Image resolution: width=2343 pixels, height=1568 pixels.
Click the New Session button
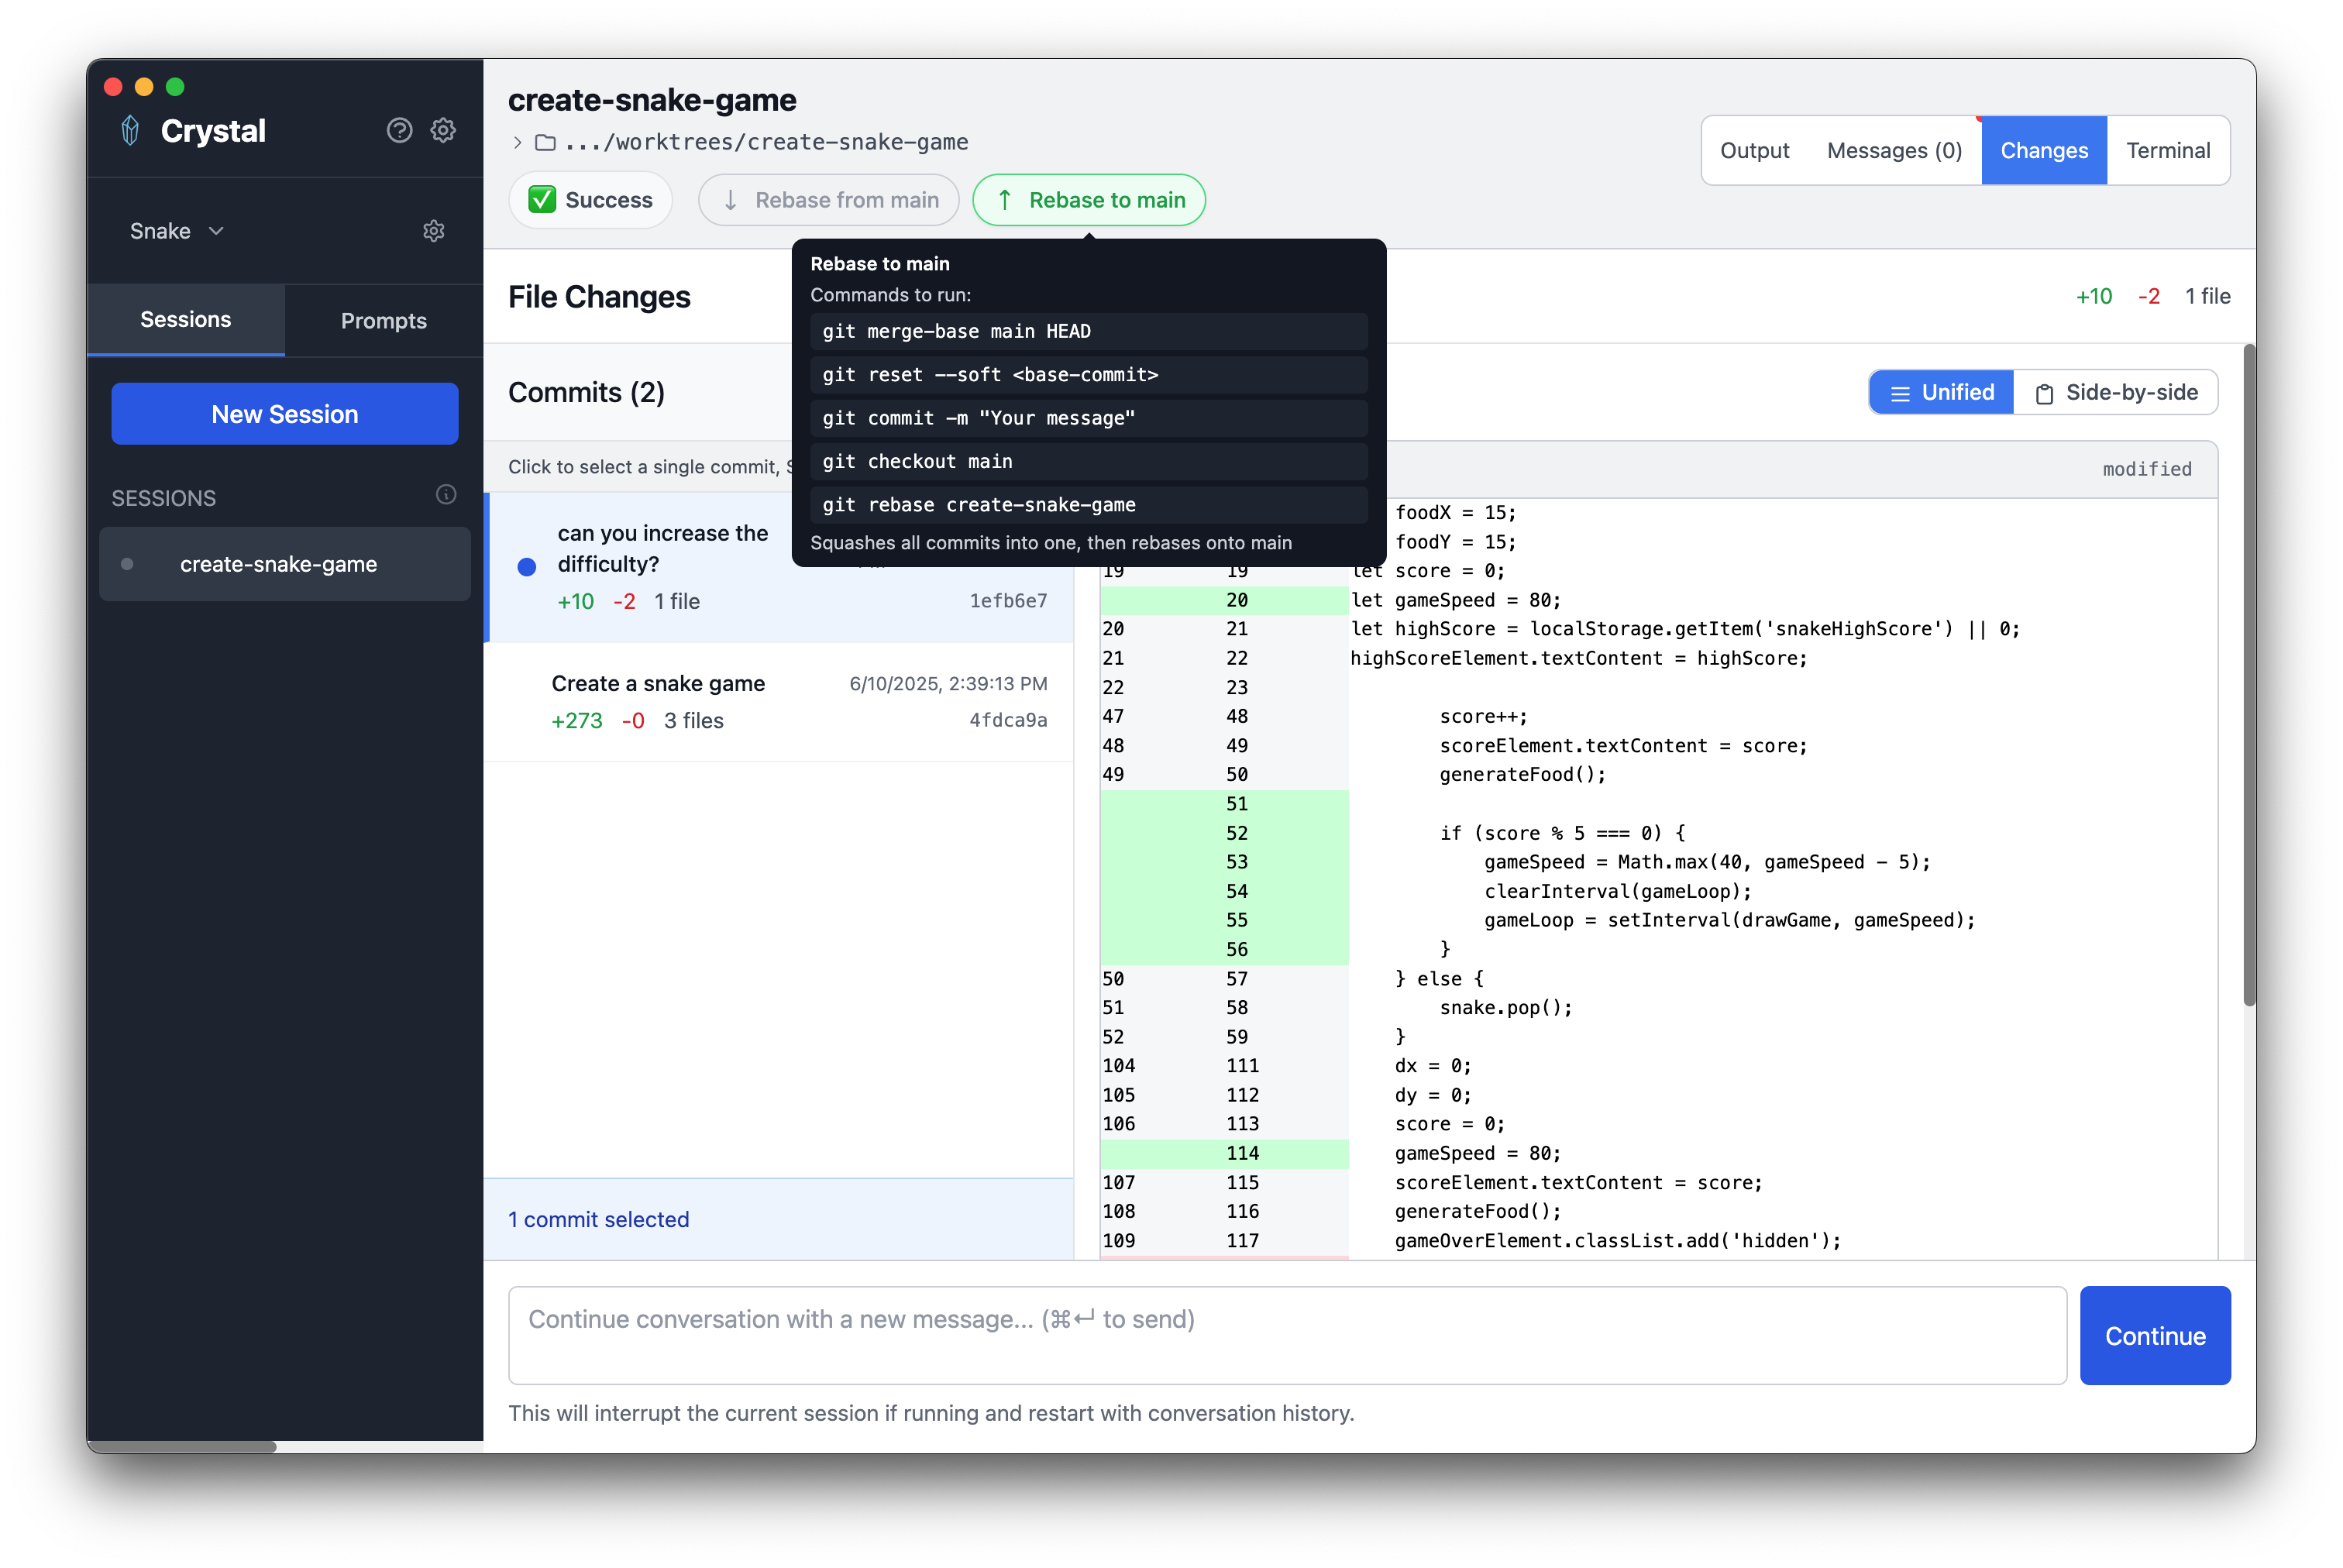tap(284, 414)
